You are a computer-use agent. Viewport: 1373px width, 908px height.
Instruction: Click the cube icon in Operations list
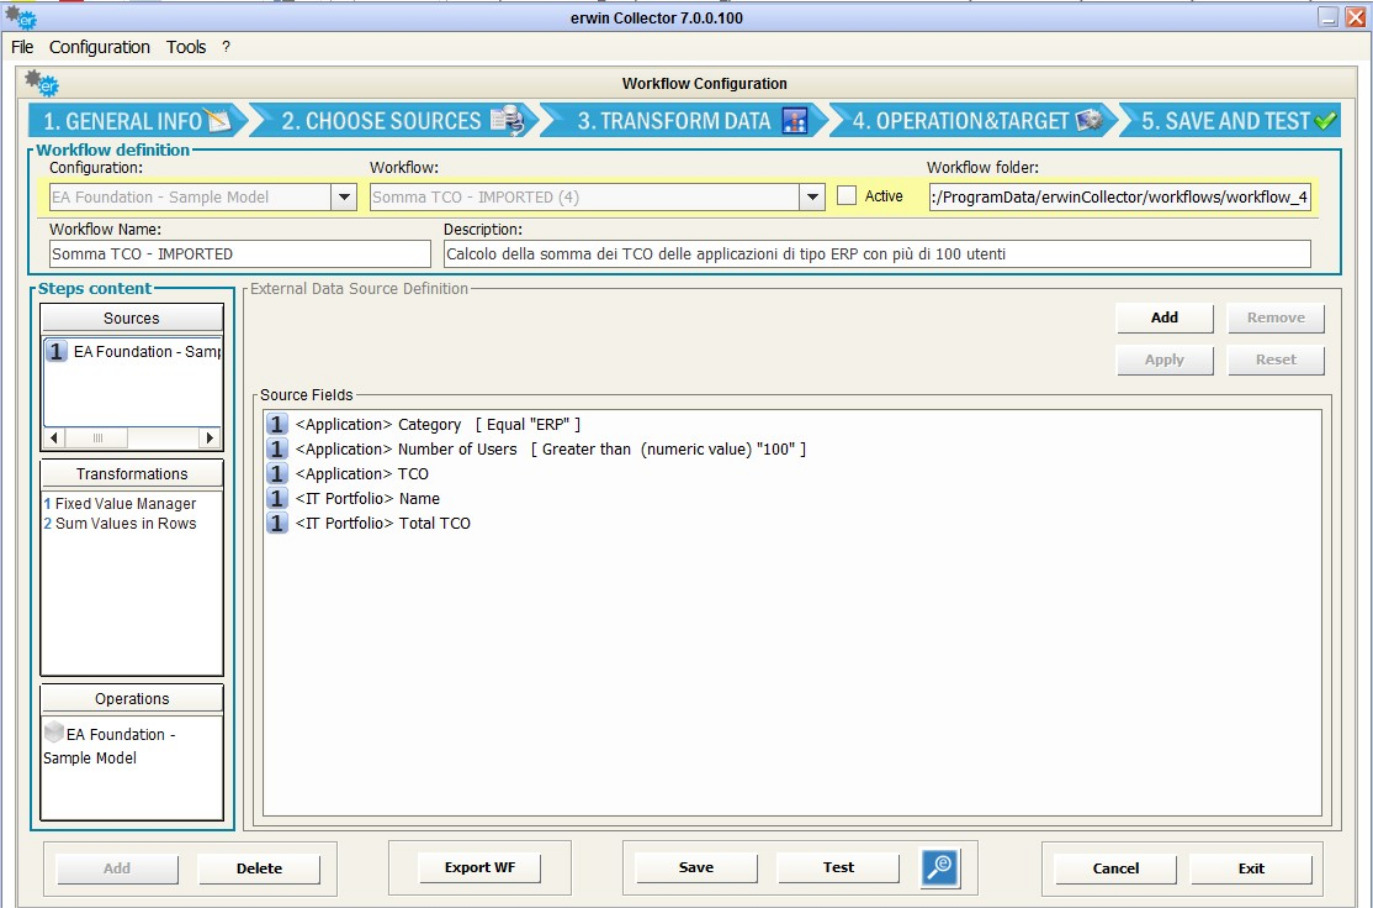tap(54, 732)
